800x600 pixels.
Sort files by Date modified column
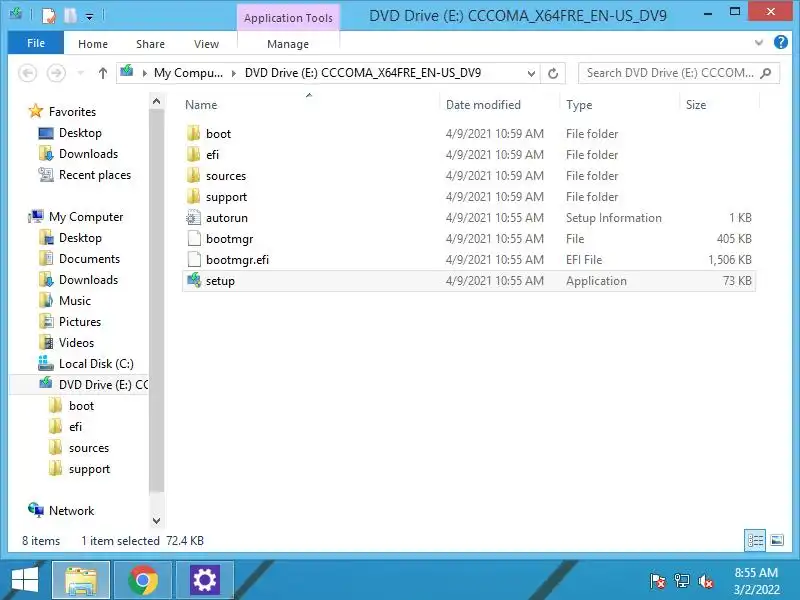pyautogui.click(x=483, y=105)
